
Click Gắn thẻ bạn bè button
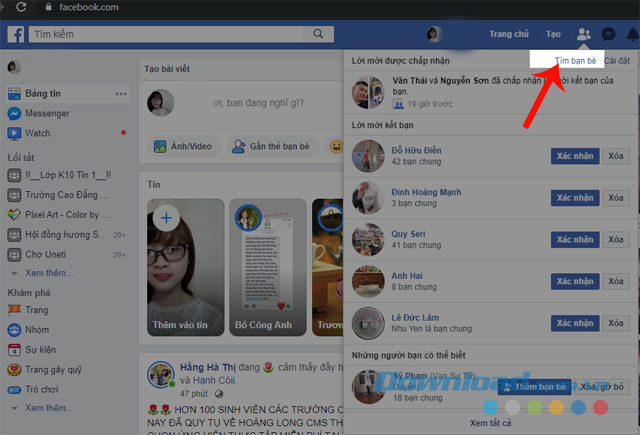271,146
